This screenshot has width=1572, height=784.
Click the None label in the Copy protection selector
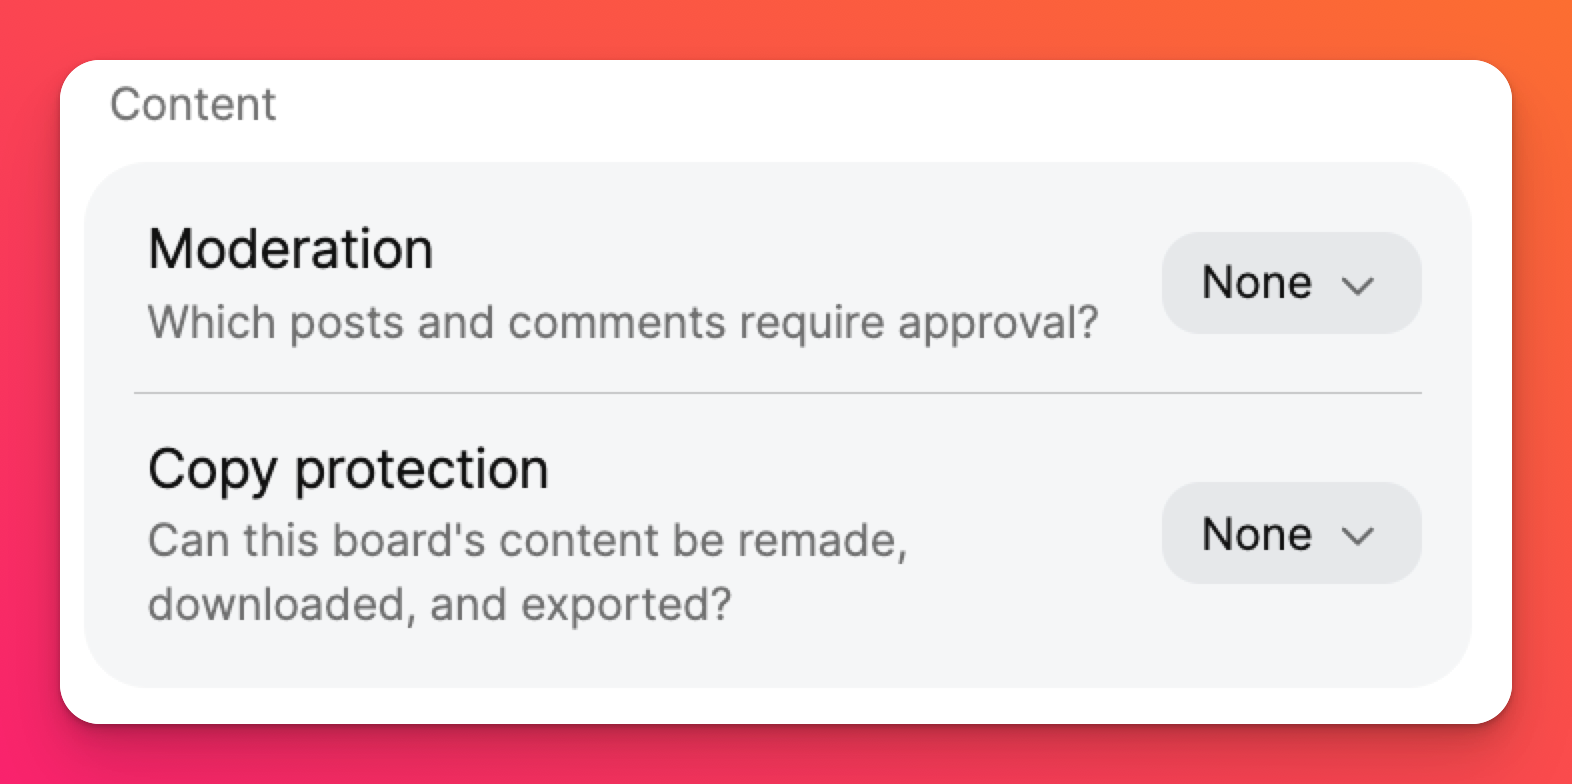pyautogui.click(x=1256, y=534)
